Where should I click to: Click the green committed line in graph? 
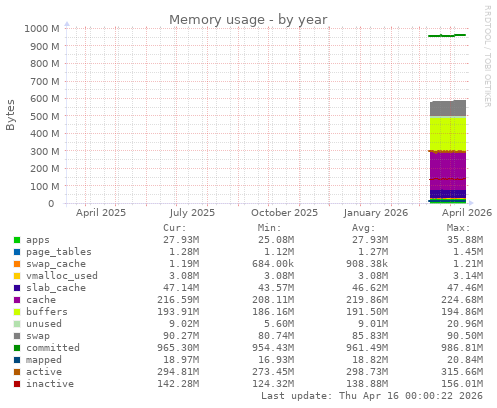(447, 35)
